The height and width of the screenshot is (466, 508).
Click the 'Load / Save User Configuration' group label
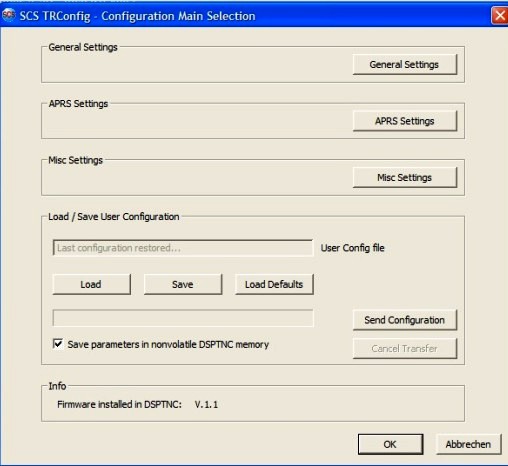click(114, 217)
